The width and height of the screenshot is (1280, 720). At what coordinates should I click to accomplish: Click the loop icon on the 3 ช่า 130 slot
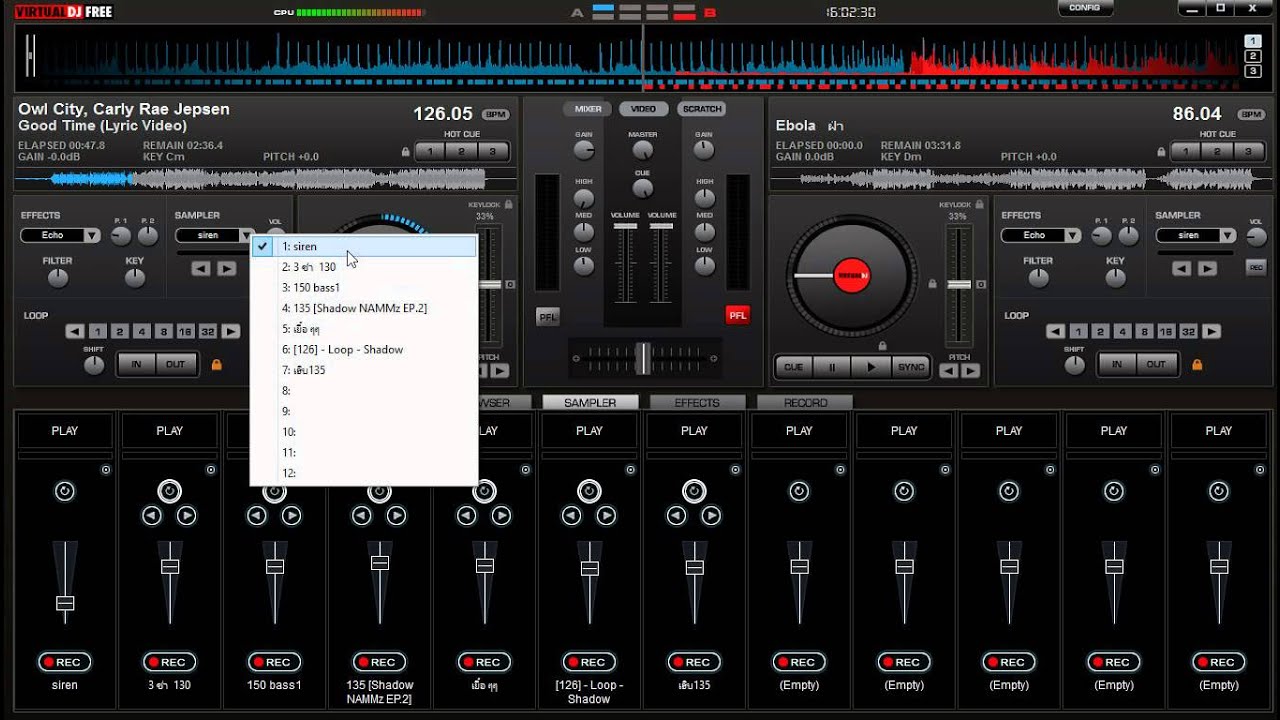(x=170, y=491)
